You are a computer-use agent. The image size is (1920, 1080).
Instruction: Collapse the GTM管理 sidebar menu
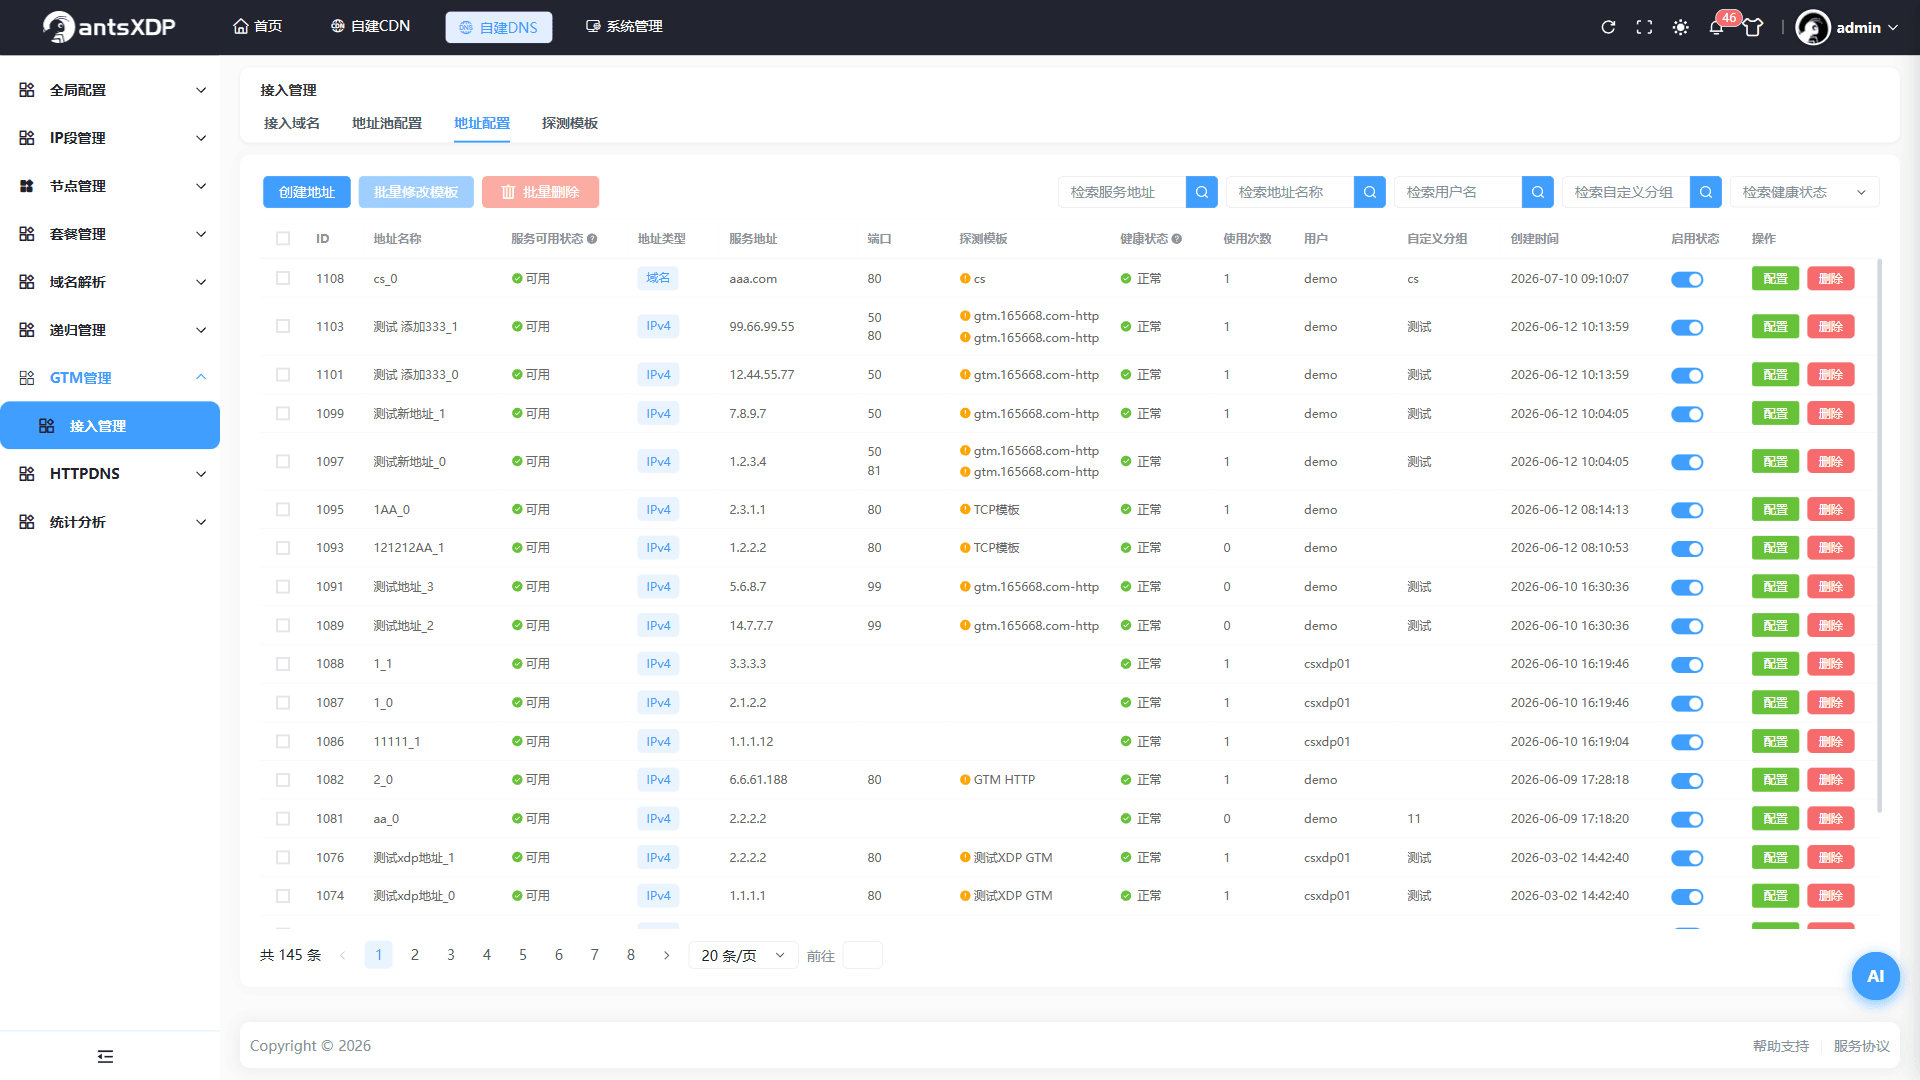point(110,378)
